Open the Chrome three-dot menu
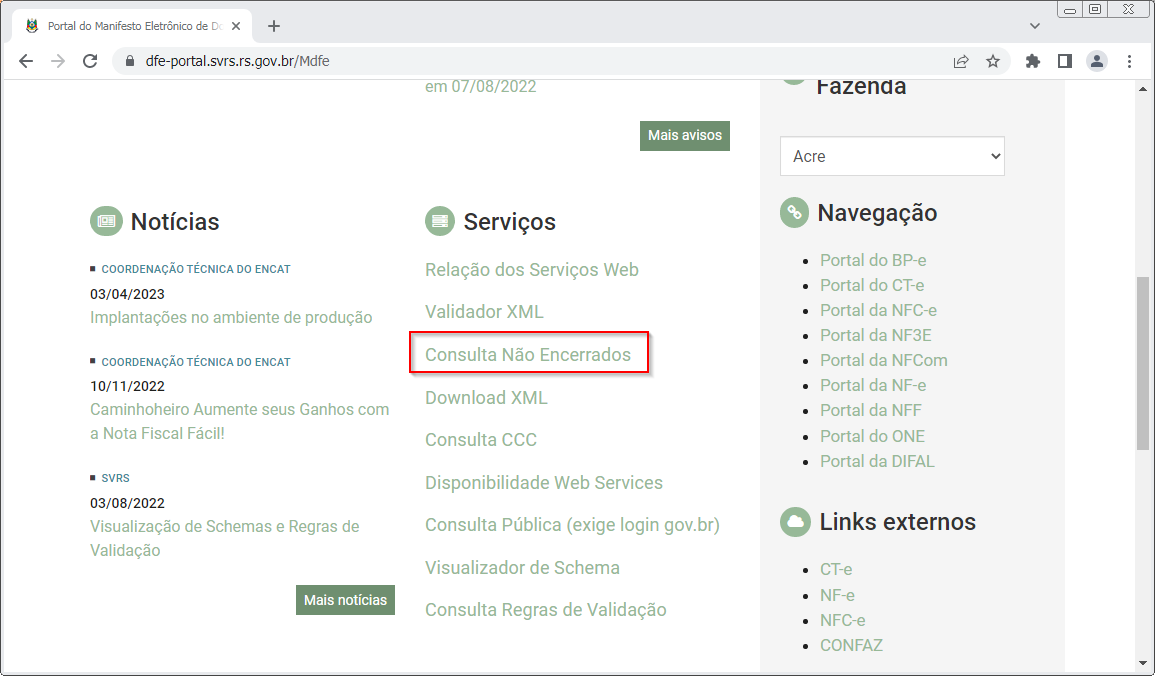This screenshot has width=1155, height=676. click(1129, 61)
